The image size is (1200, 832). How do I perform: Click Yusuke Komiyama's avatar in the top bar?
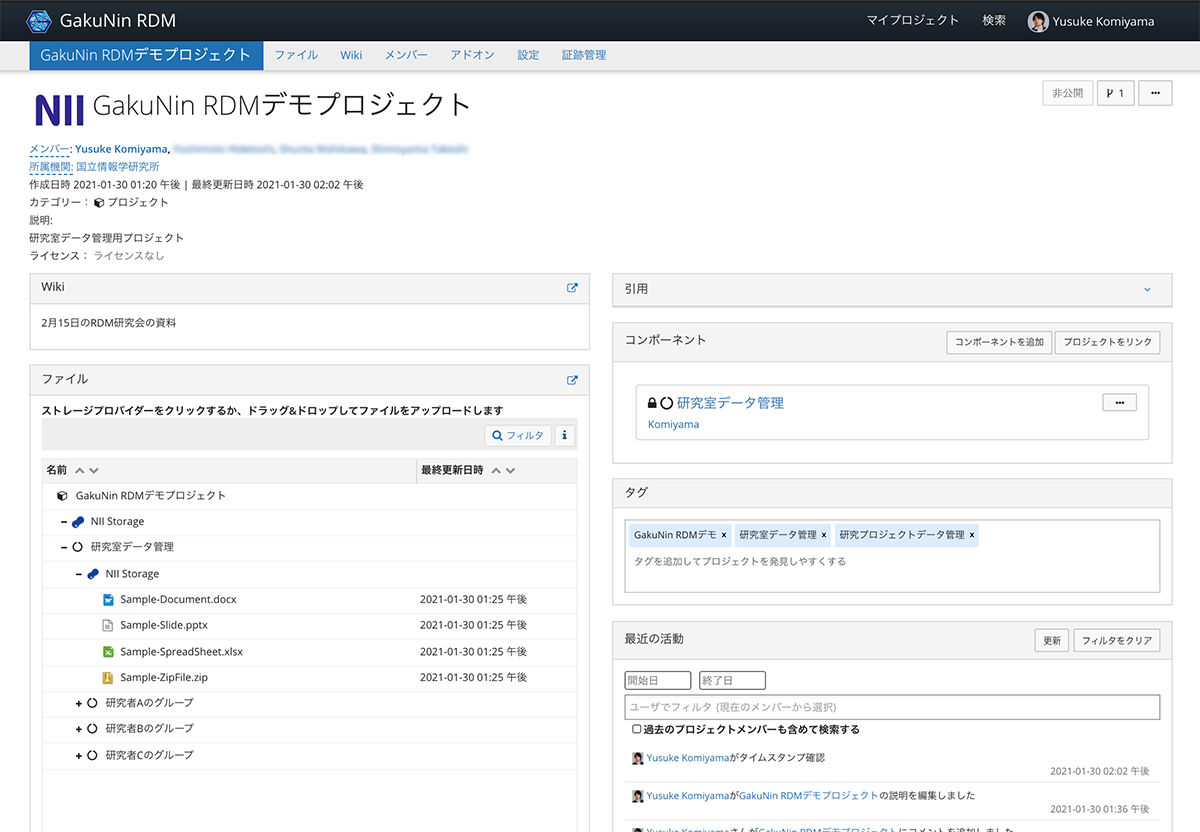point(1038,21)
